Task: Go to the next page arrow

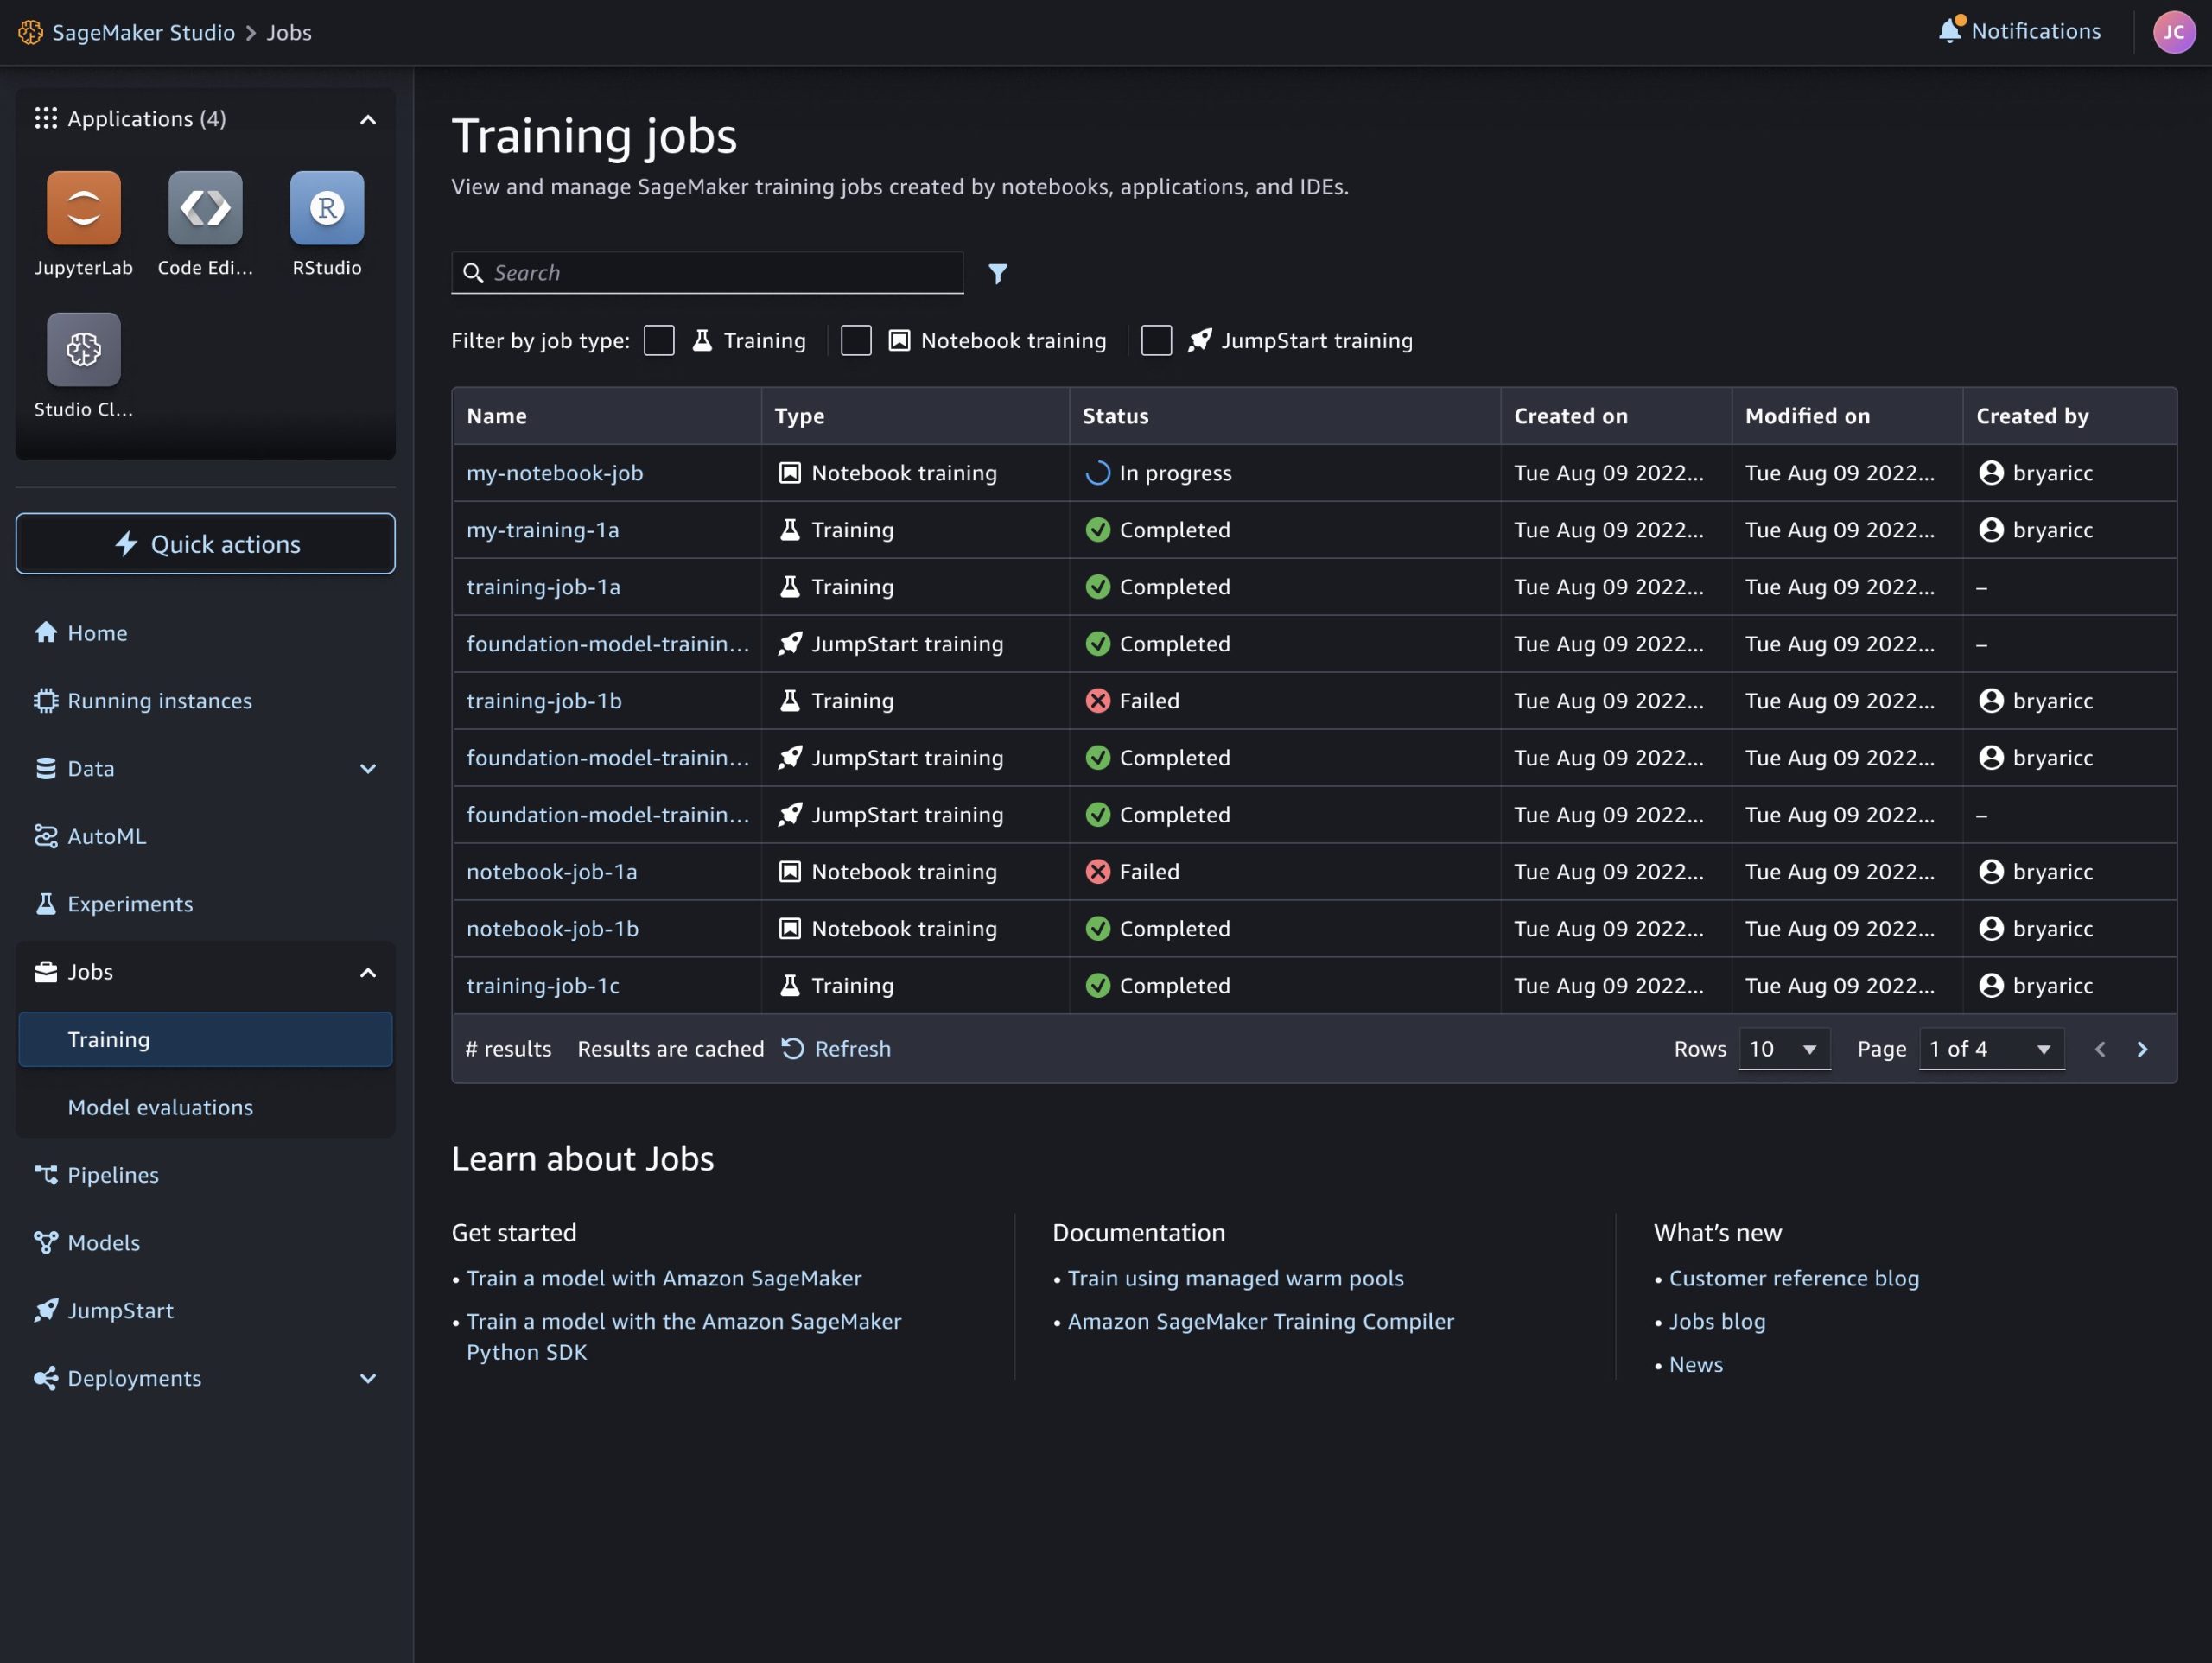Action: click(2141, 1049)
